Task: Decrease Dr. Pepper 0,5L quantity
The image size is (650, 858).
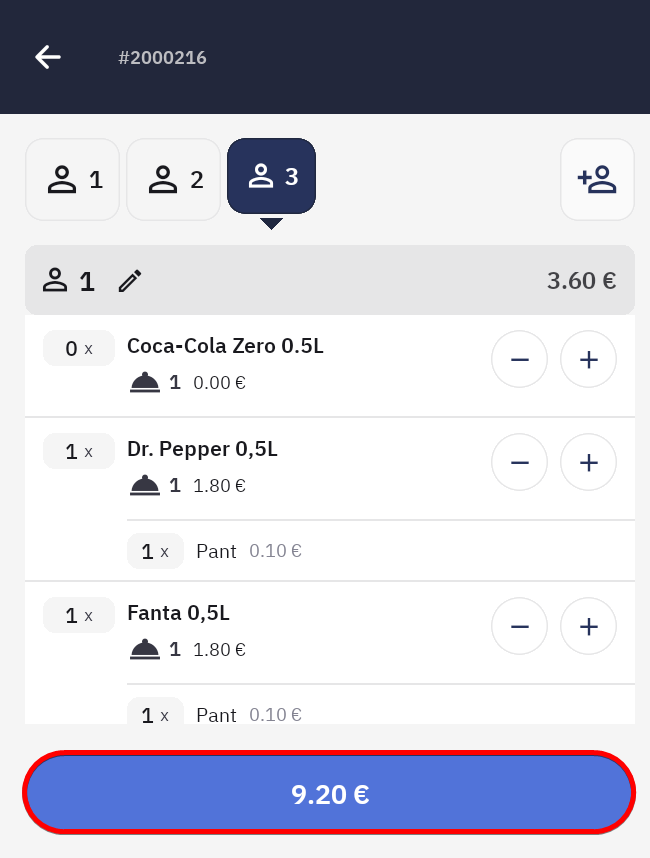Action: tap(519, 462)
